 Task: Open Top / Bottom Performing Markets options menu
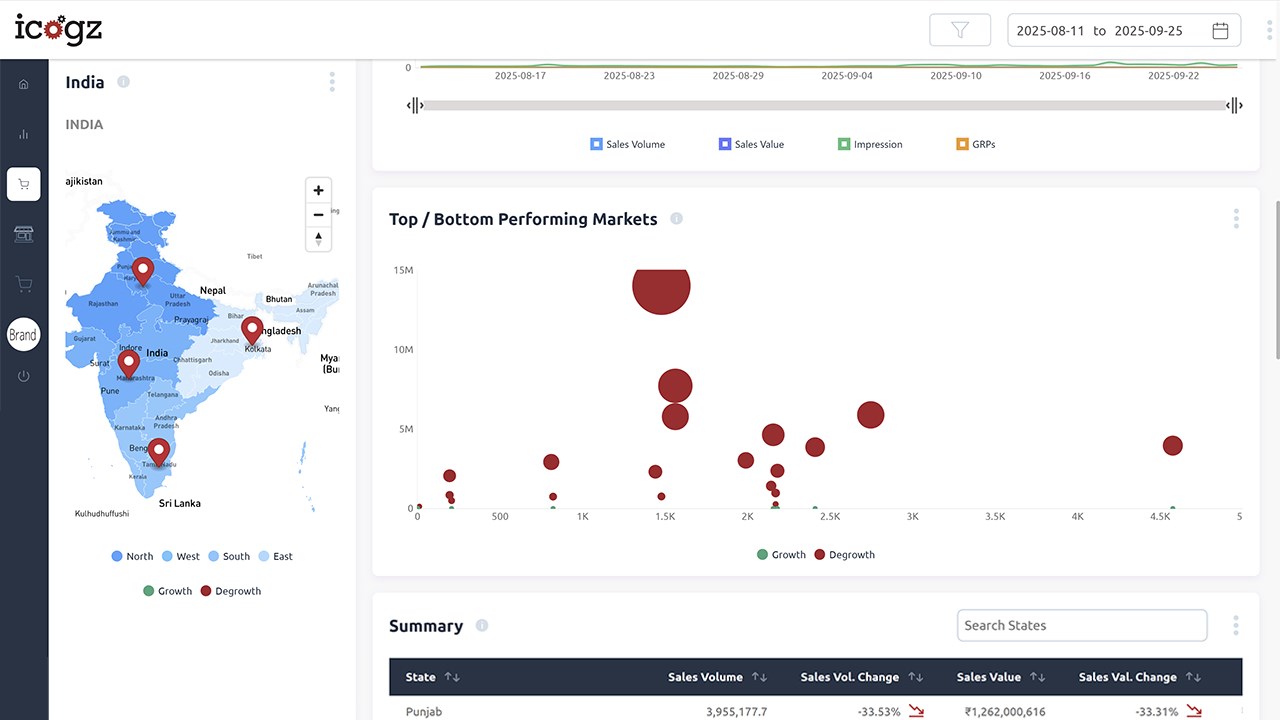[x=1236, y=218]
